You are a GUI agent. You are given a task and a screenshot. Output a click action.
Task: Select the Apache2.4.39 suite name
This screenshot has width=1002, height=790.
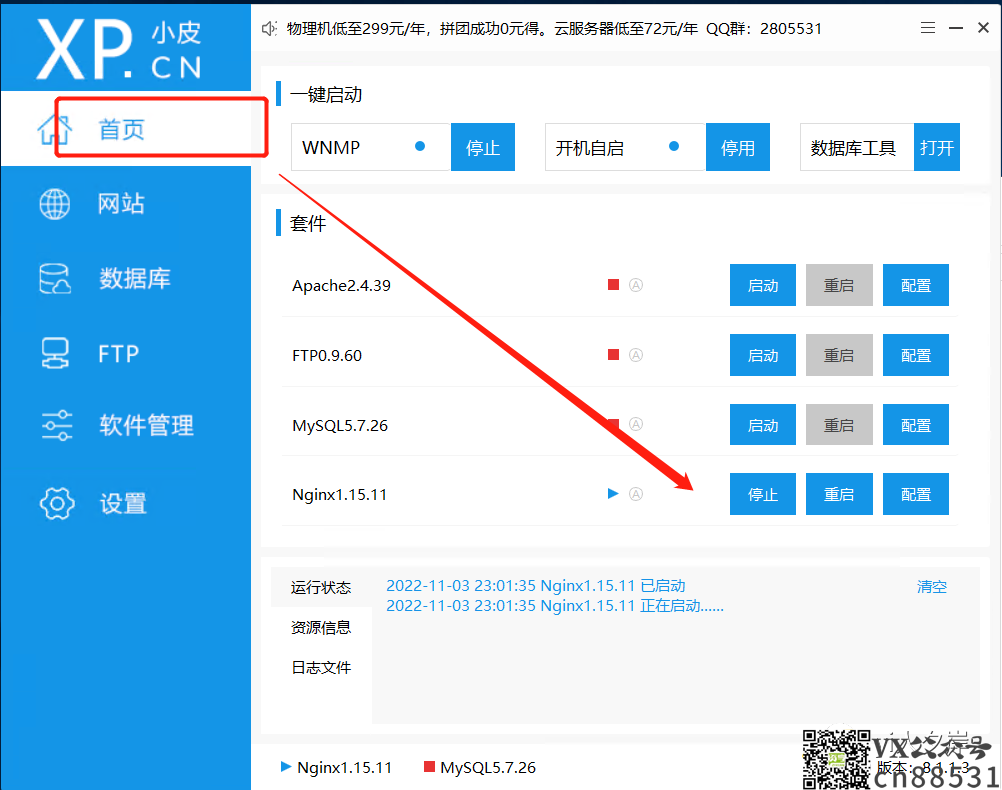341,285
